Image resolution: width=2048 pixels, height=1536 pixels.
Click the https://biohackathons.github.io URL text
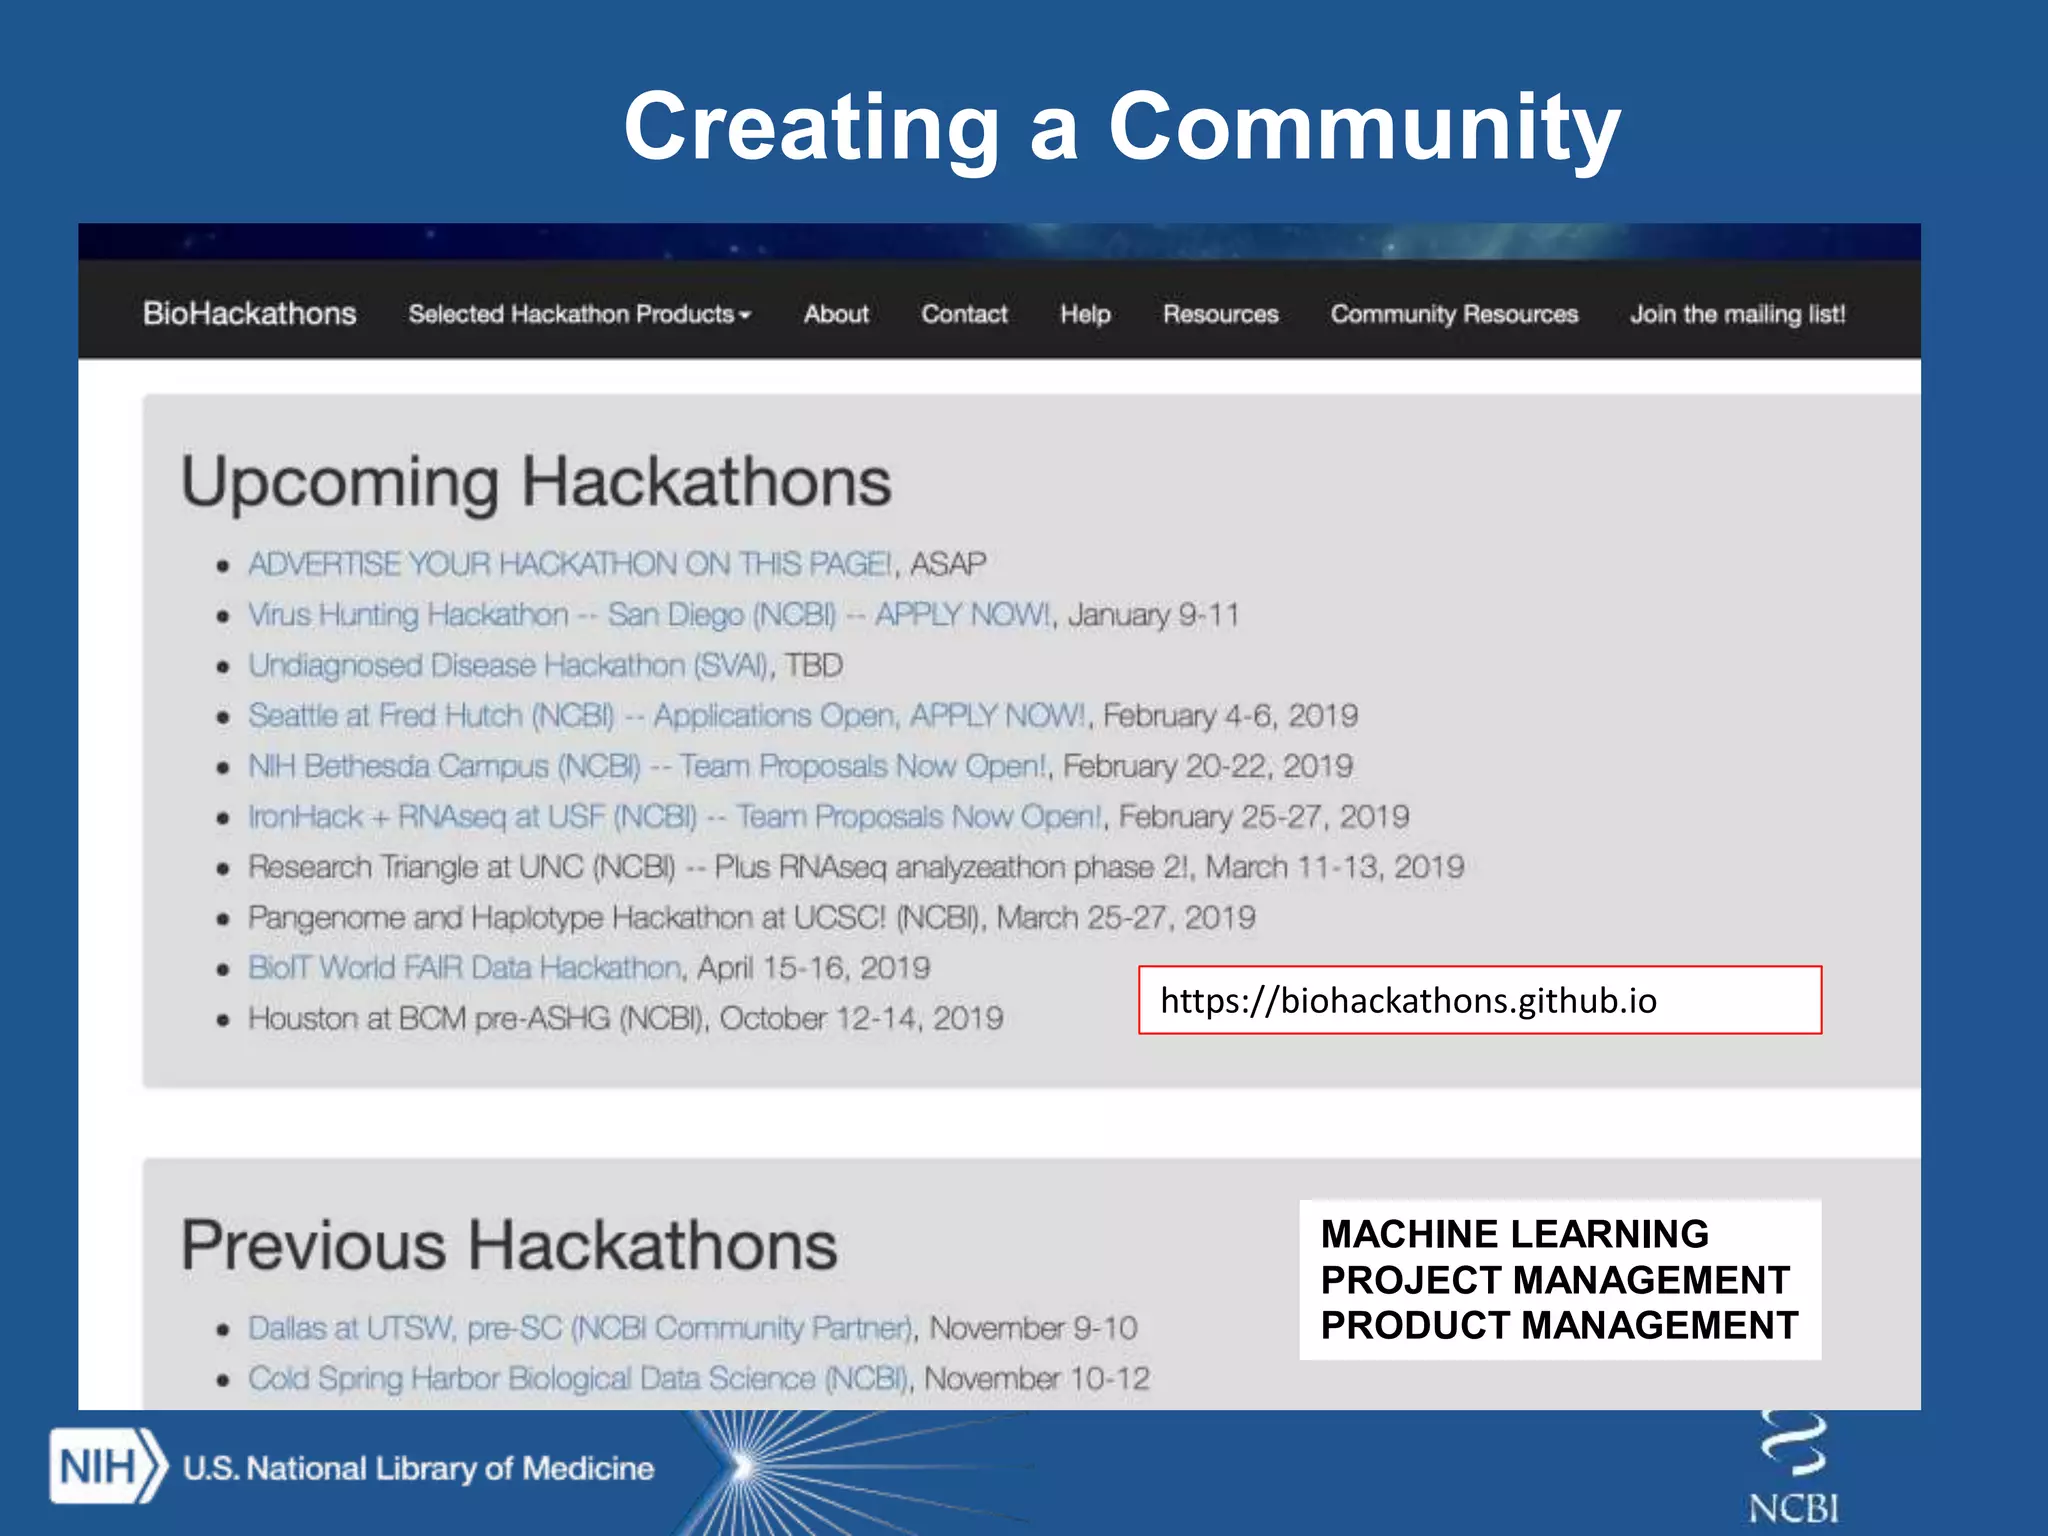[1408, 1000]
